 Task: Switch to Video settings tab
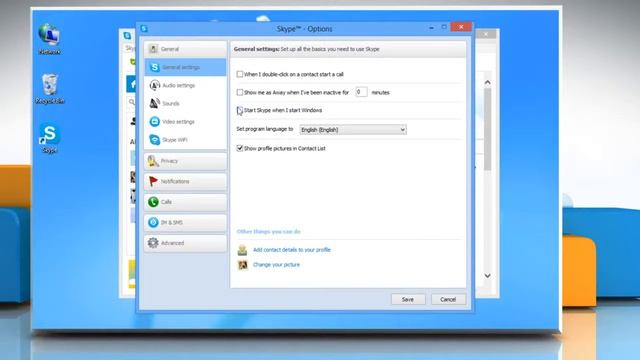tap(185, 122)
